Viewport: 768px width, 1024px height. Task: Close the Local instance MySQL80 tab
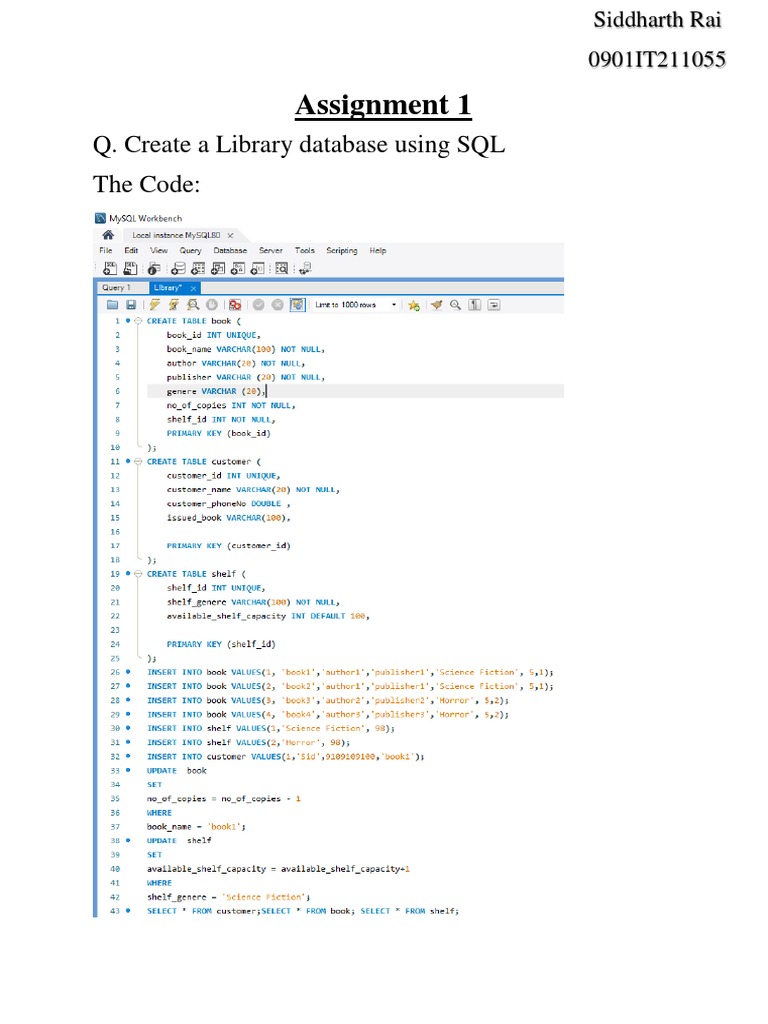pos(230,235)
